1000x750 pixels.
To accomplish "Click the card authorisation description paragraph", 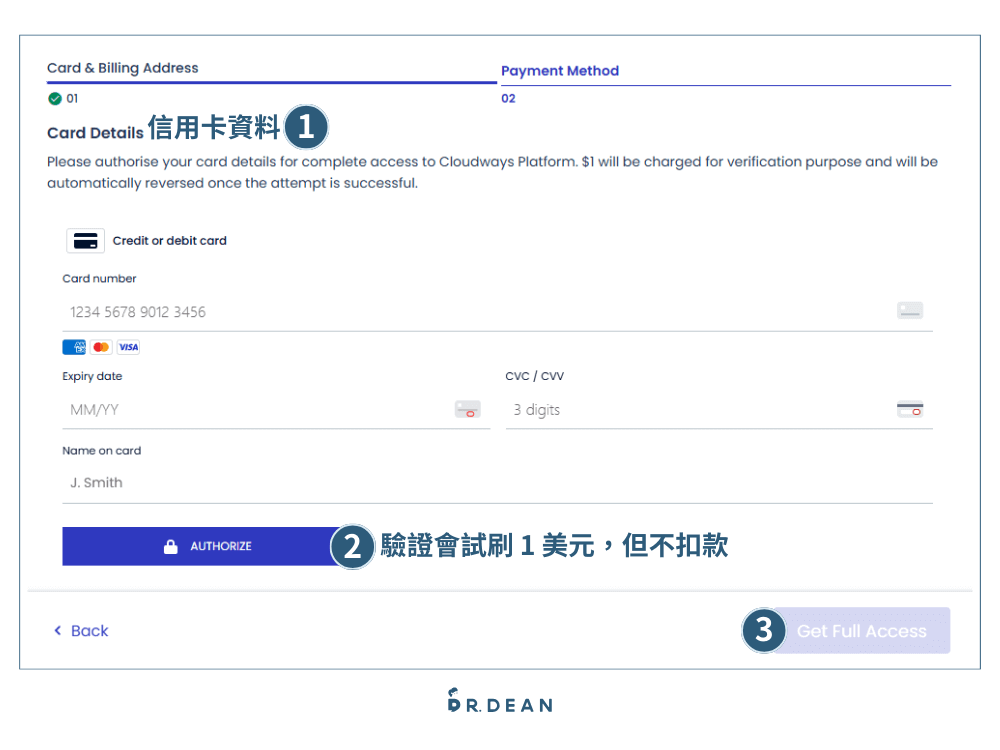I will click(492, 172).
